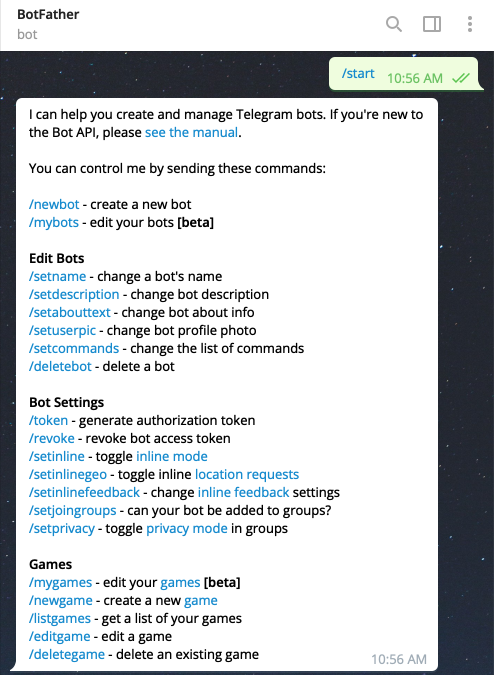494x675 pixels.
Task: Click the BotFather chat title
Action: click(x=48, y=14)
